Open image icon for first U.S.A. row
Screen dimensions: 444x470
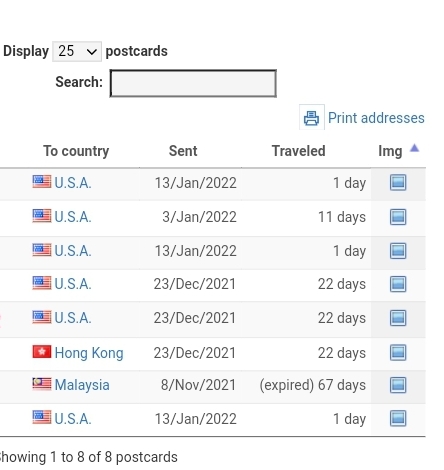[398, 183]
